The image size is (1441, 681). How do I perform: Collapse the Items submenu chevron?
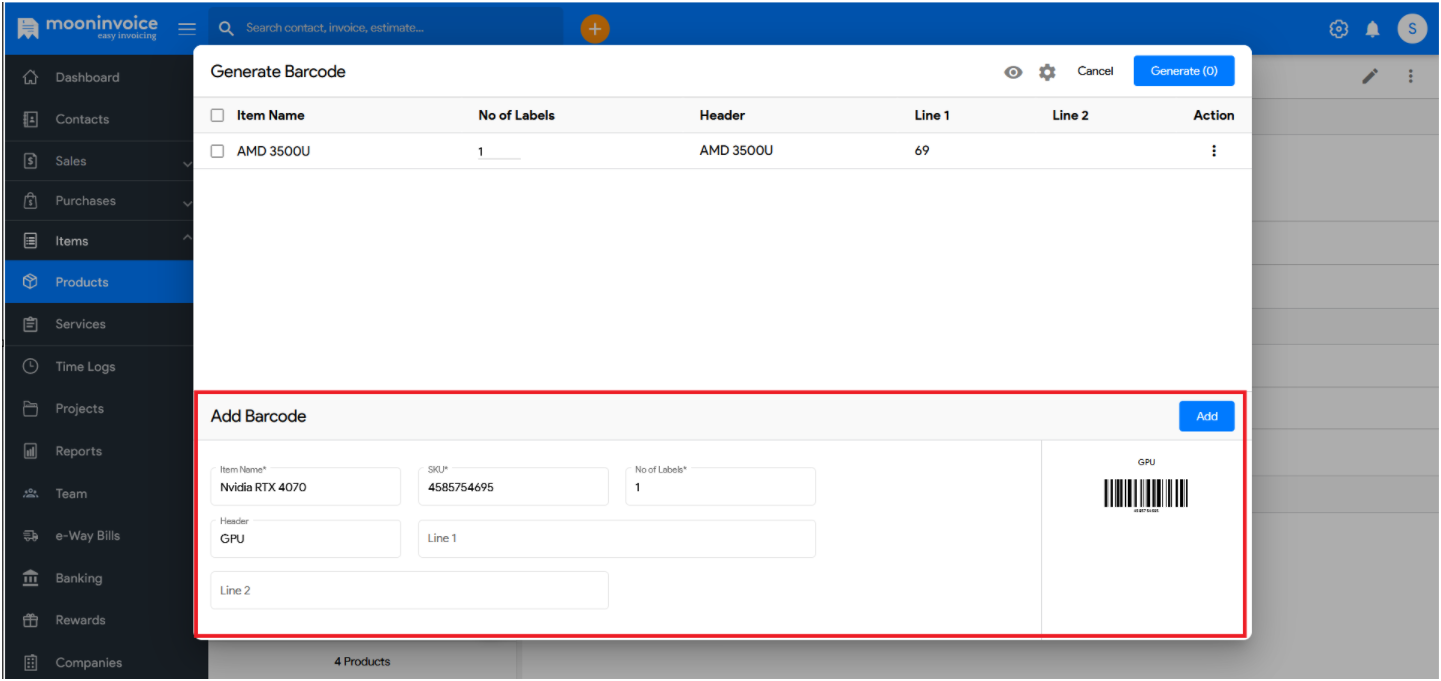[x=187, y=238]
